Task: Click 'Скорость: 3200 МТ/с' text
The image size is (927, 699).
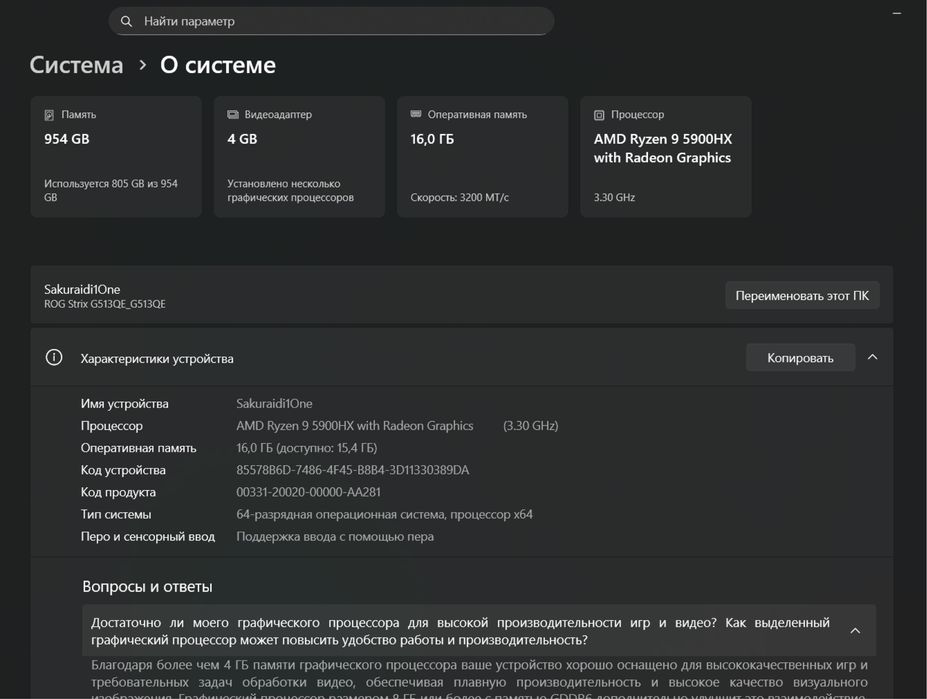Action: (459, 198)
